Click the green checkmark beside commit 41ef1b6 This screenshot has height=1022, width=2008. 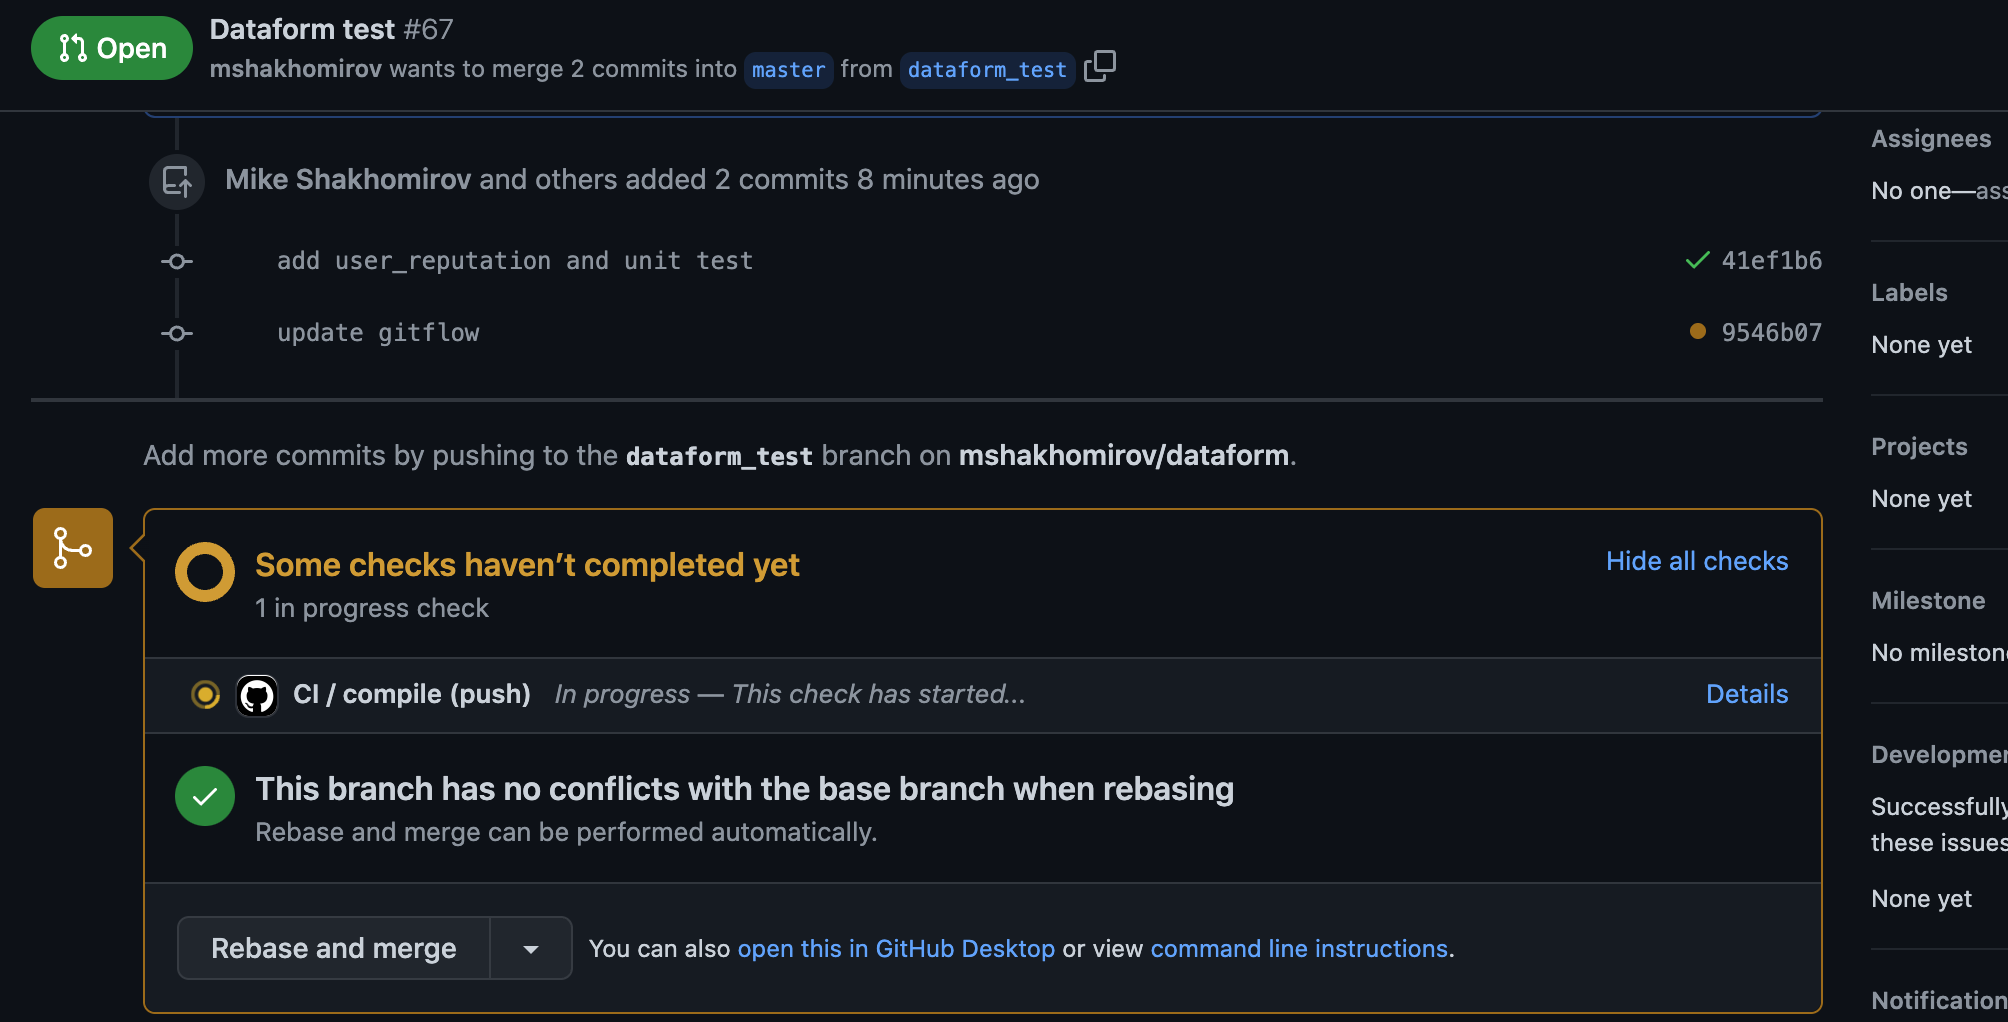[x=1696, y=260]
